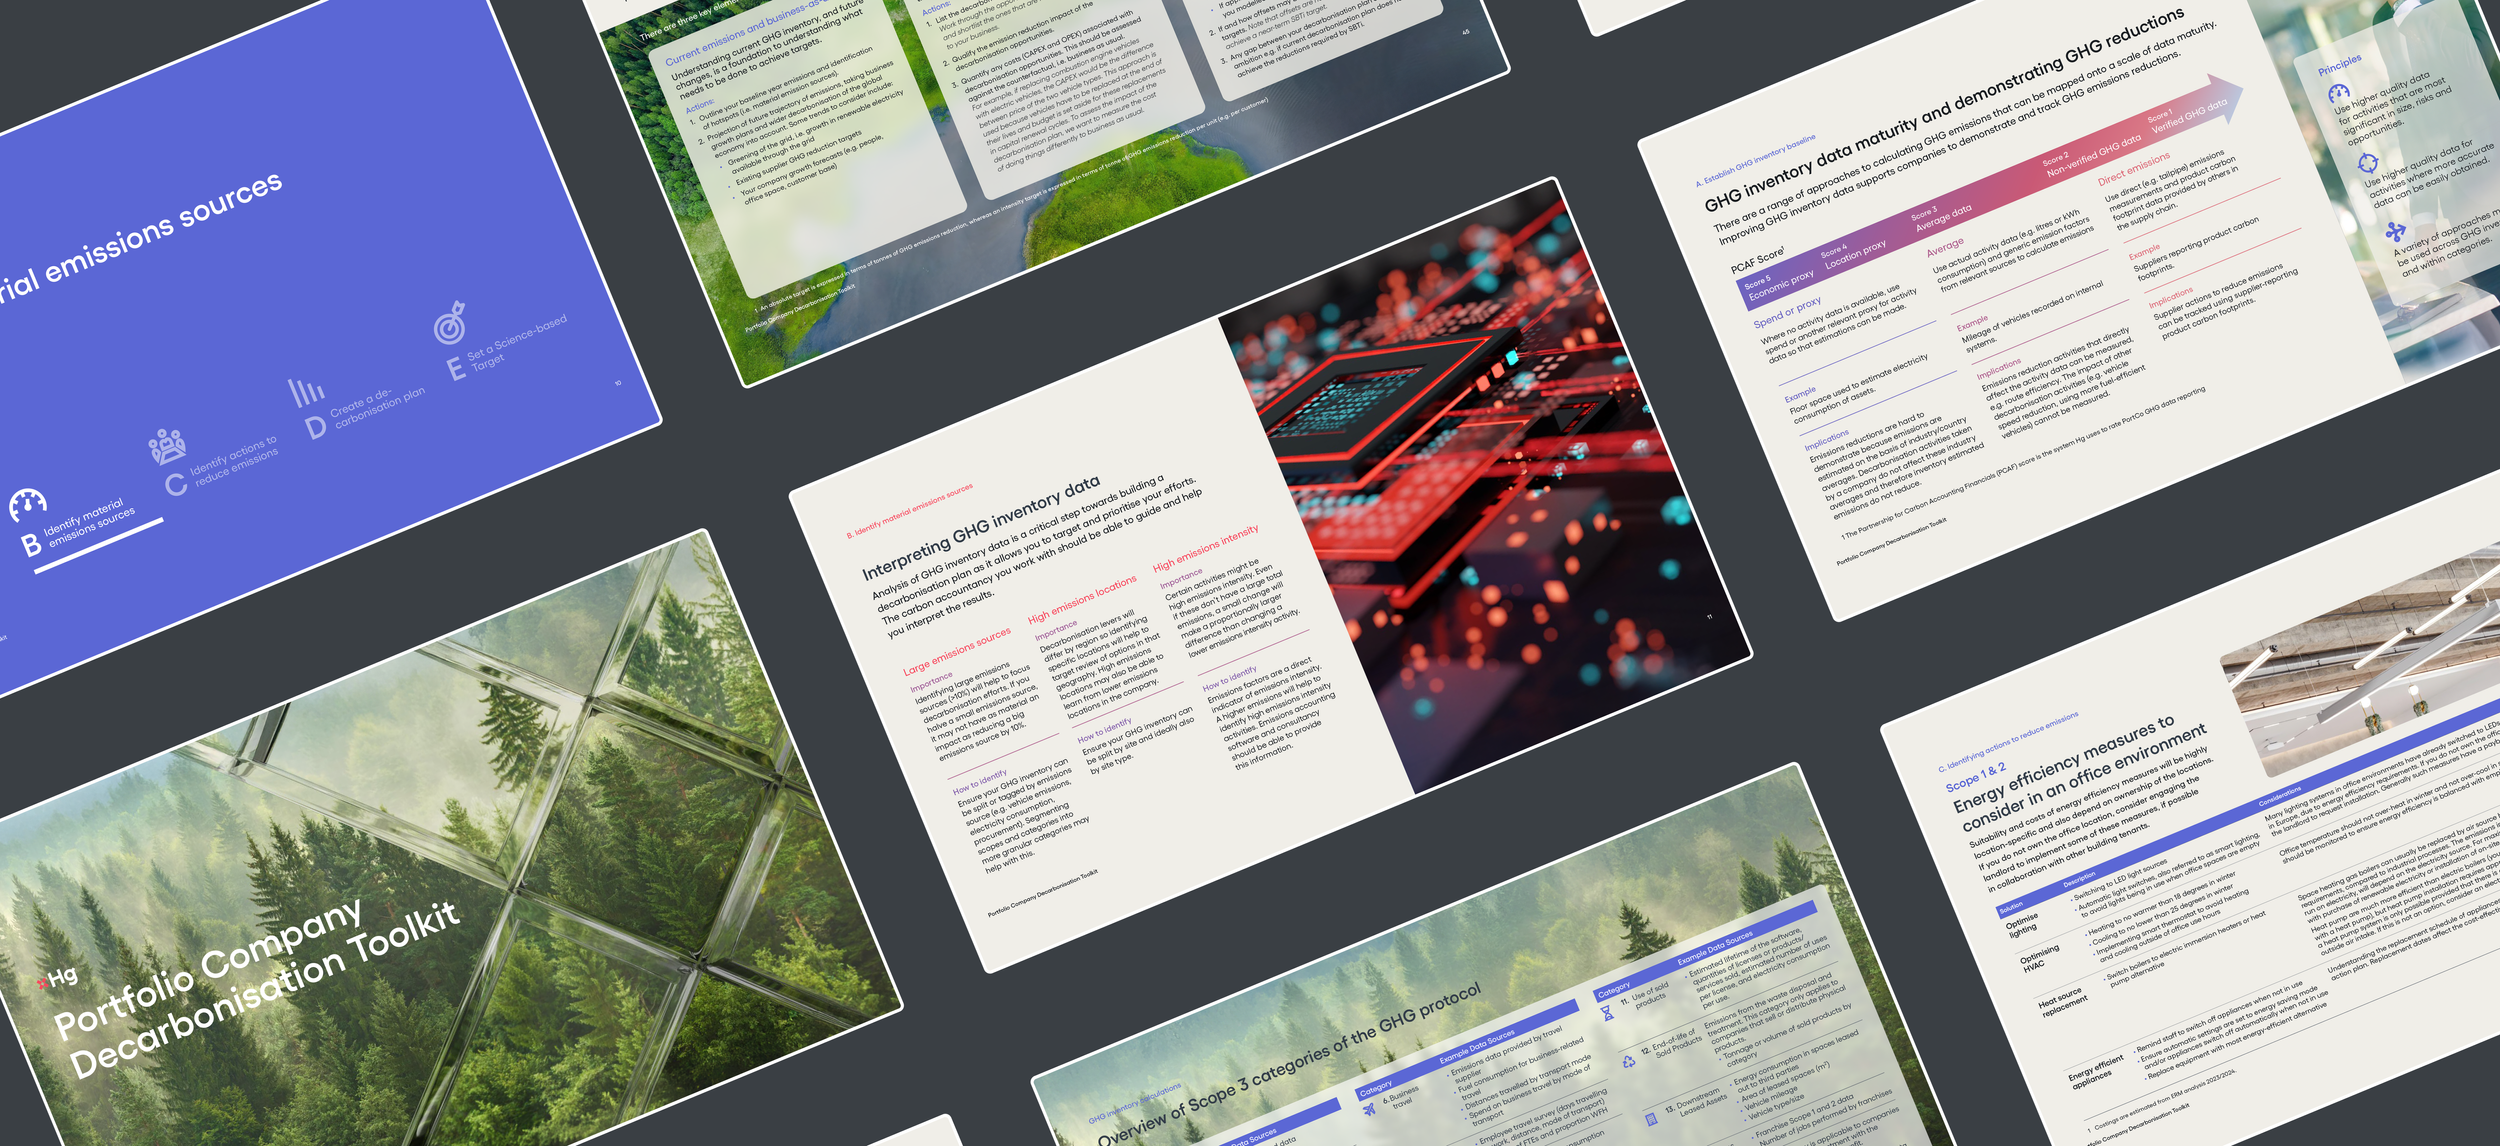Image resolution: width=2500 pixels, height=1146 pixels.
Task: Click the crosshair icon in the Principles card
Action: [x=2367, y=163]
